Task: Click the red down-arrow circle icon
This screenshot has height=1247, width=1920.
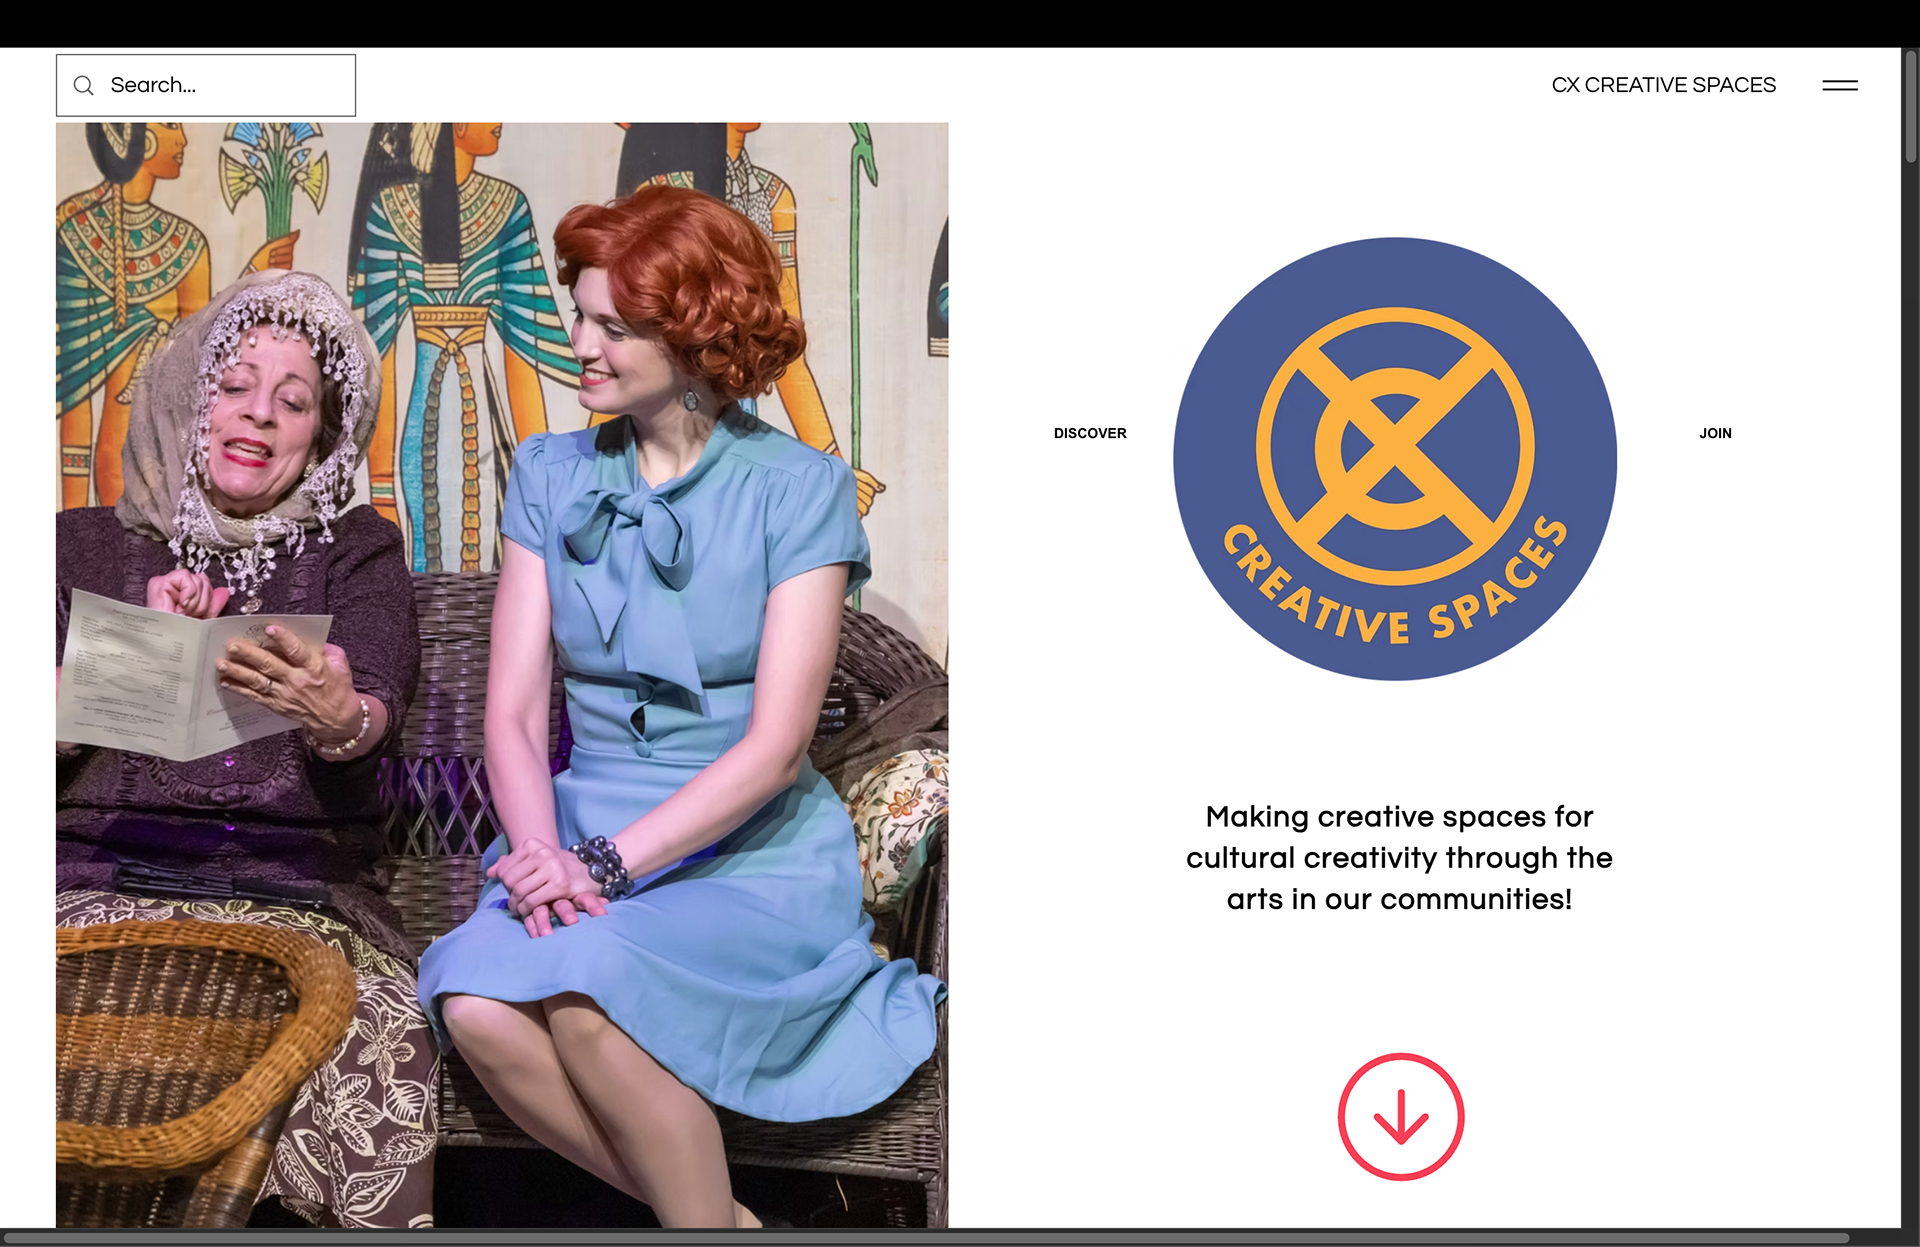Action: [x=1400, y=1116]
